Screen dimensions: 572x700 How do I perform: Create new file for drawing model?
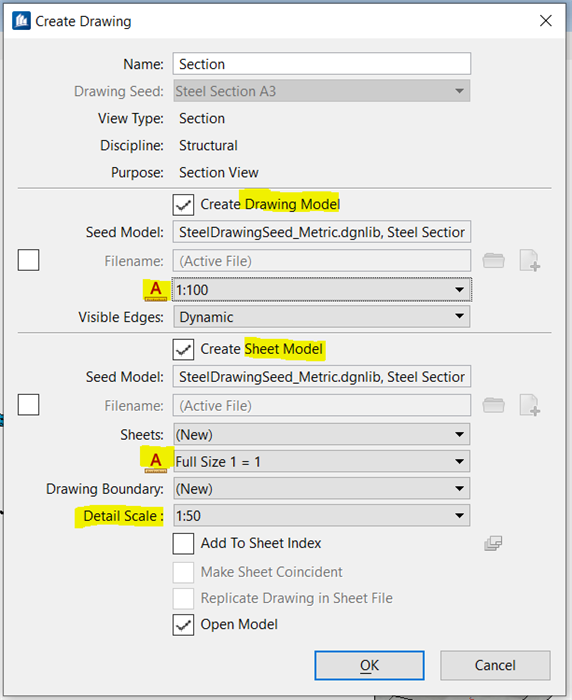pos(530,261)
